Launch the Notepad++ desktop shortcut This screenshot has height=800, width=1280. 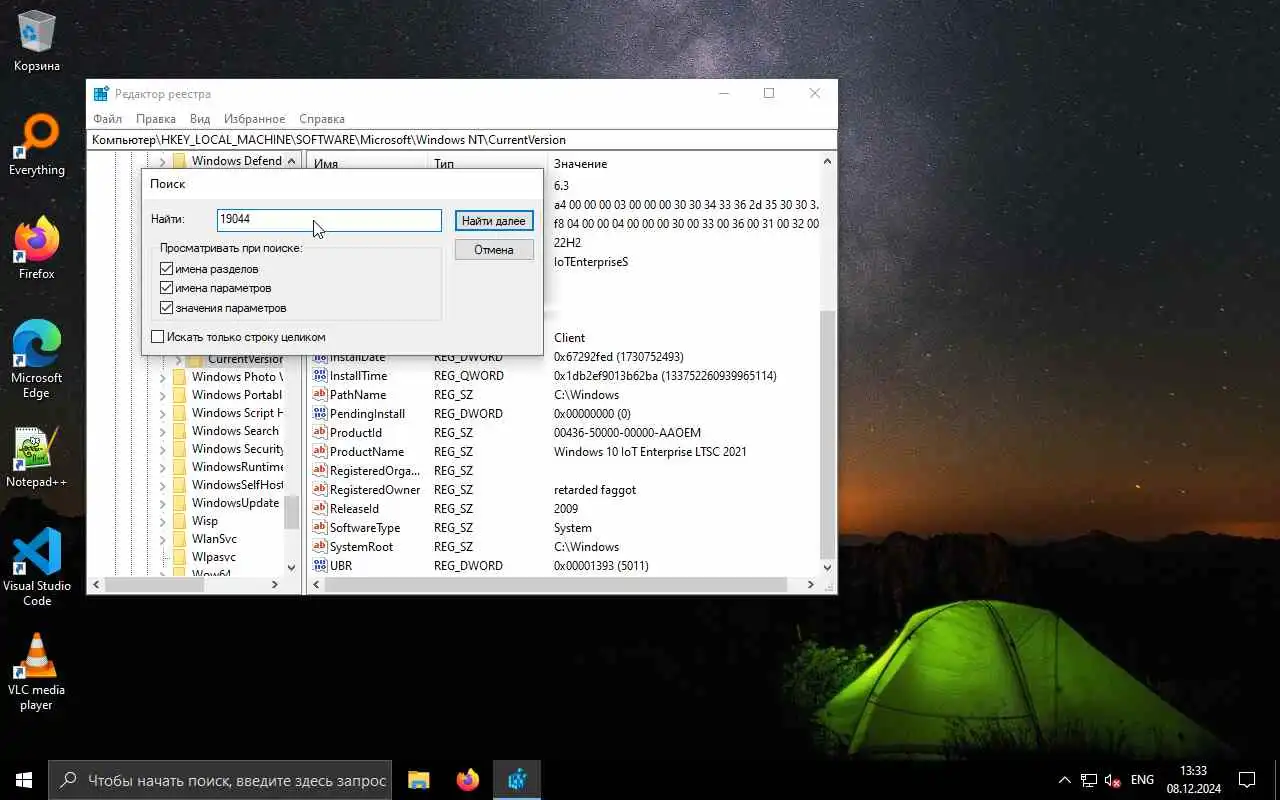[x=37, y=457]
